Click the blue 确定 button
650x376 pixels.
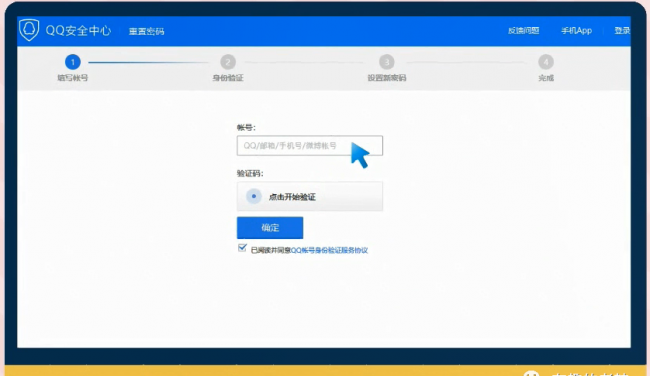pyautogui.click(x=270, y=228)
